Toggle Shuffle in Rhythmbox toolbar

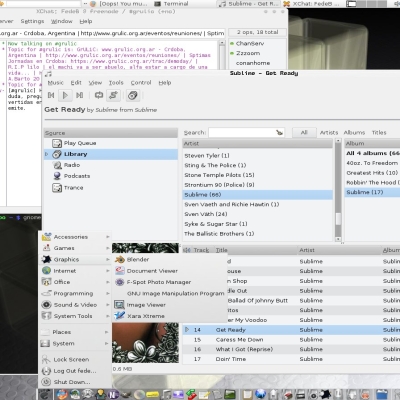[x=113, y=95]
